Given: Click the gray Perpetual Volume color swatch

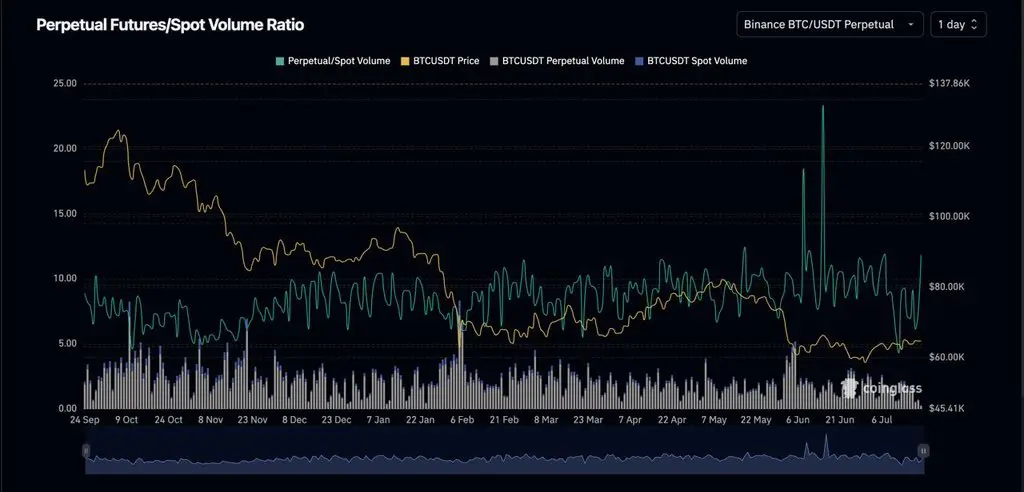Looking at the screenshot, I should [x=494, y=61].
